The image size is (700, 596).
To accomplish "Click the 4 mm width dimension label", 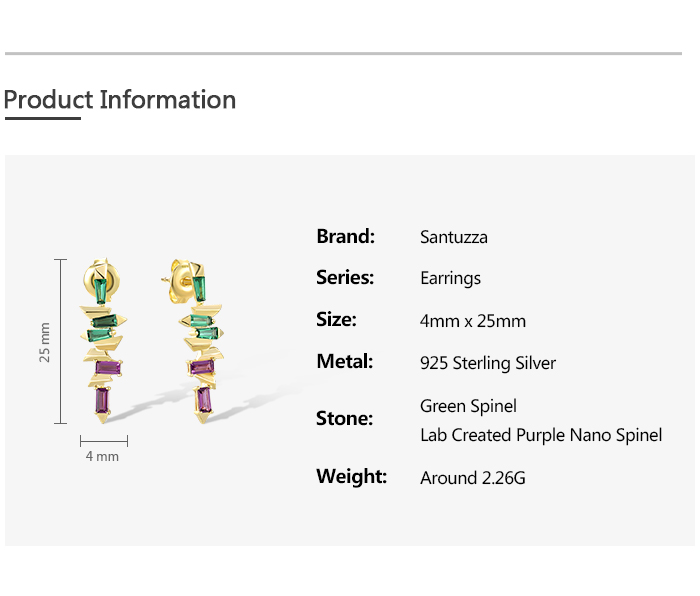I will tap(102, 456).
